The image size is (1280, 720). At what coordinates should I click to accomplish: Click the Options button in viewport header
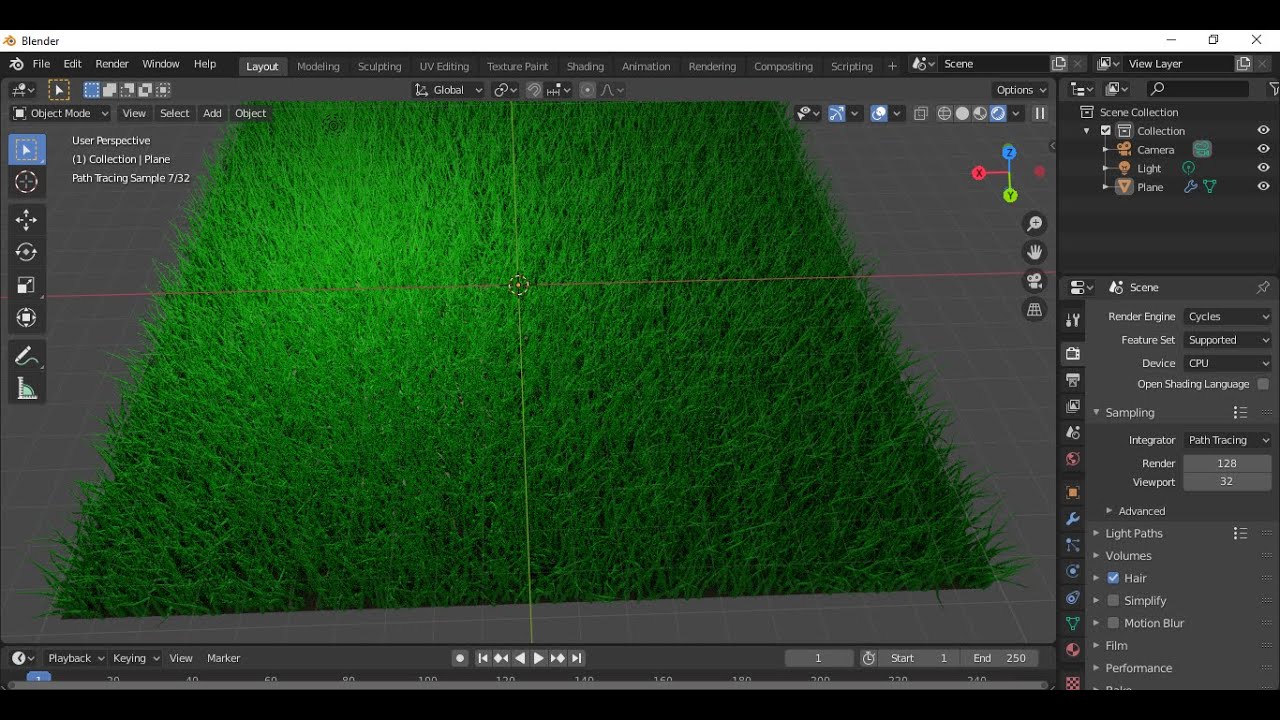tap(1022, 90)
